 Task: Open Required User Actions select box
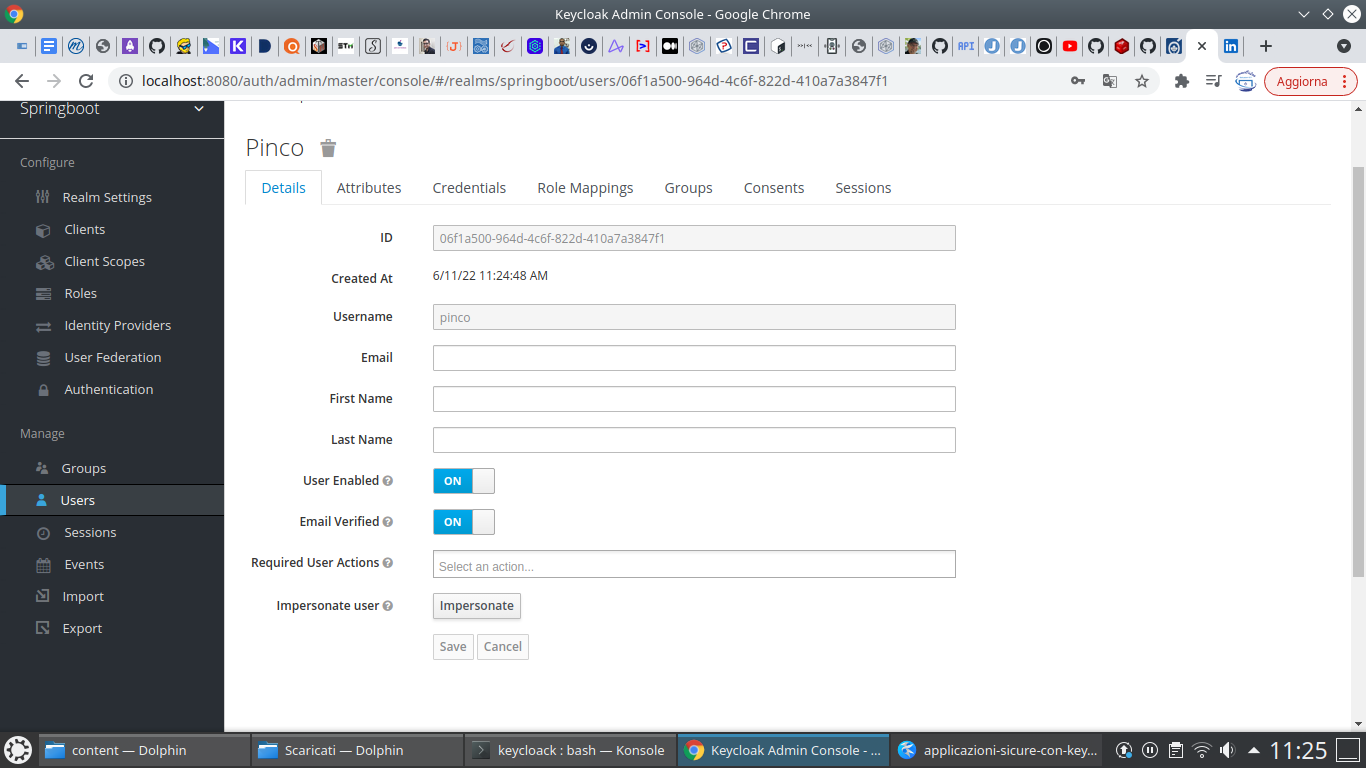[x=694, y=564]
